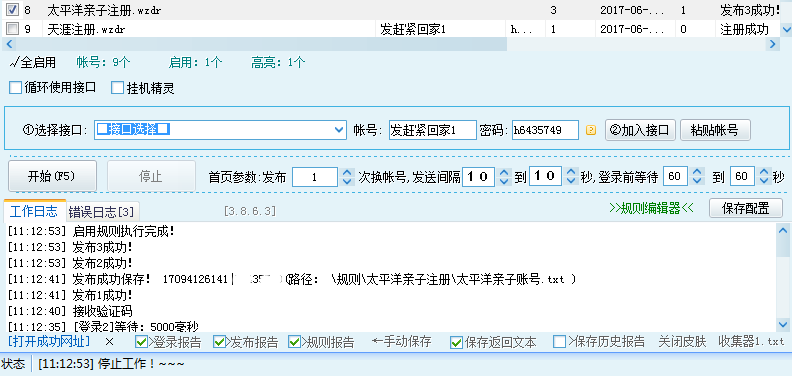Click 开始(F5) button
The image size is (792, 376).
(52, 176)
